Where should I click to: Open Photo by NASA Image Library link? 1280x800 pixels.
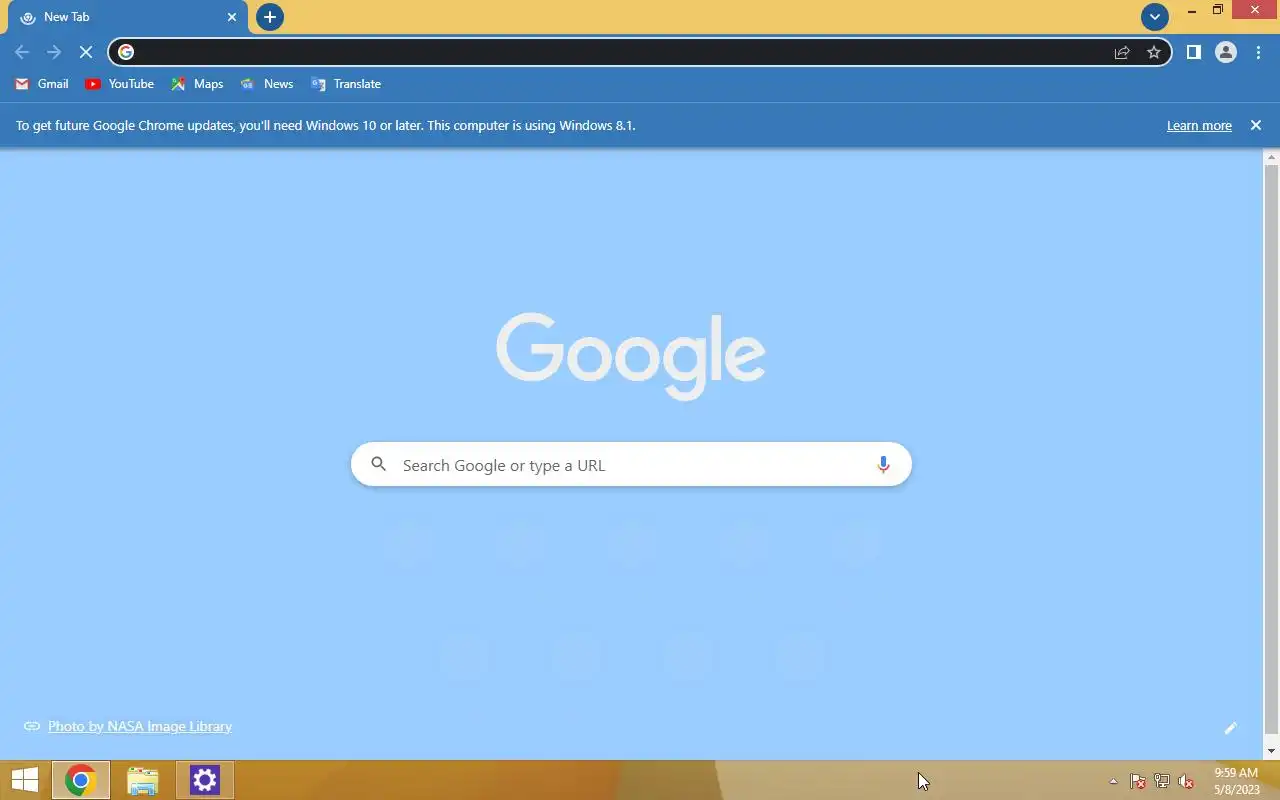click(140, 726)
